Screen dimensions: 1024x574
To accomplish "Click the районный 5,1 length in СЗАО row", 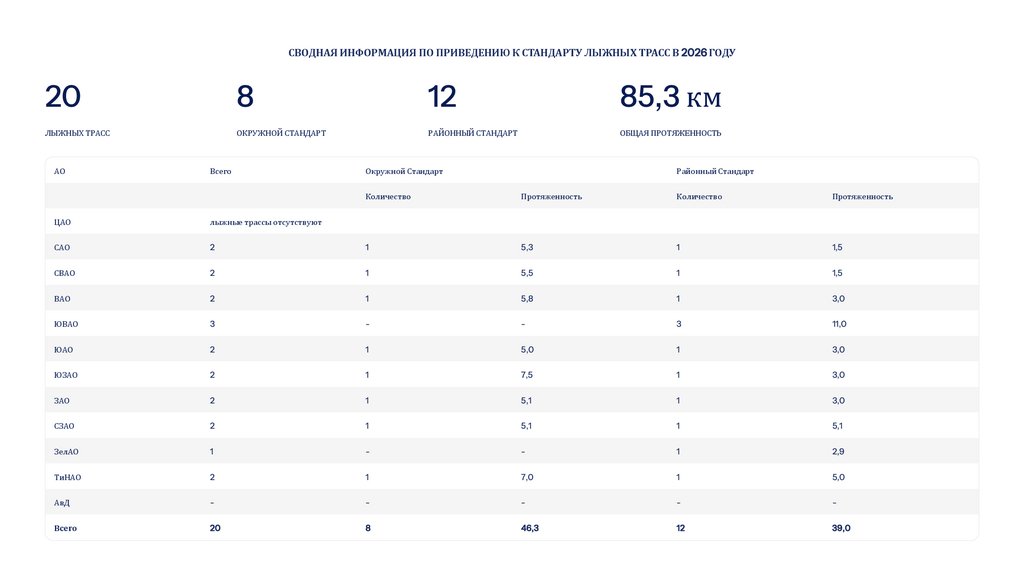I will (837, 426).
